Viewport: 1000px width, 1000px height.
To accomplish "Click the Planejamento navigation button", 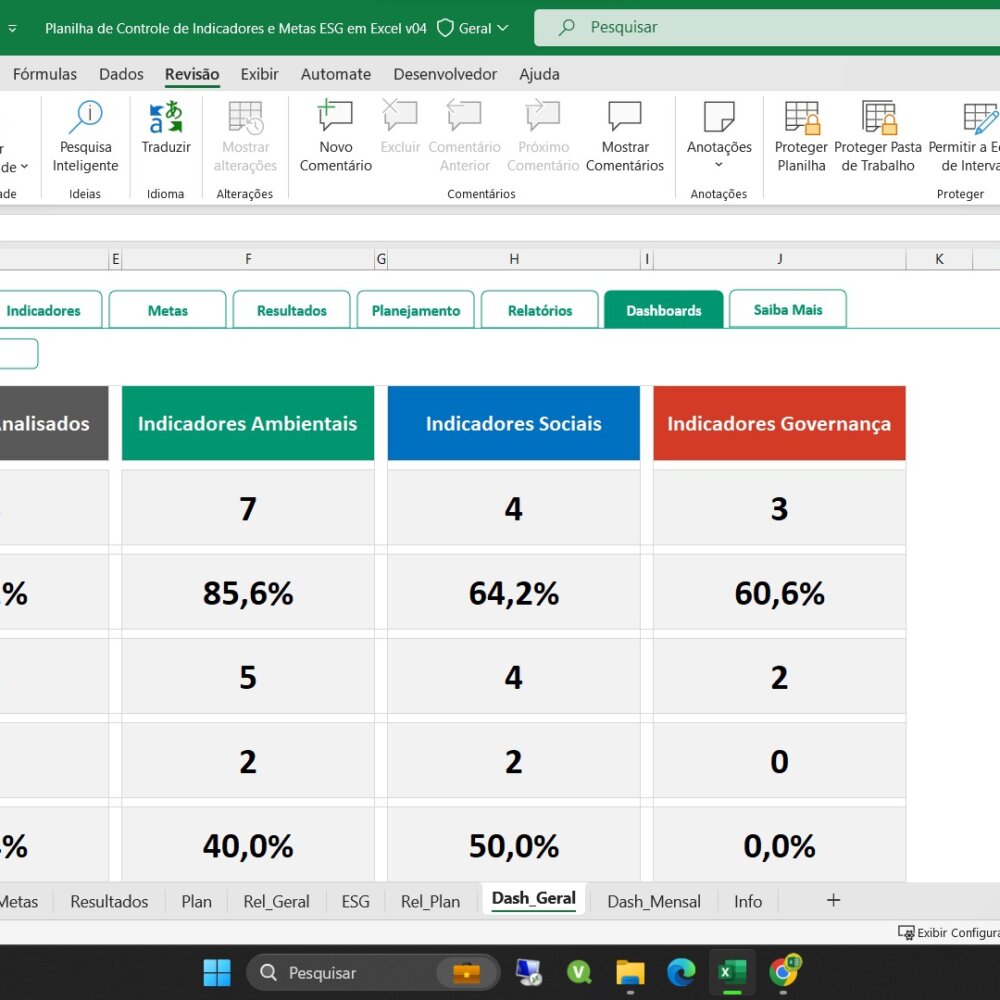I will 415,310.
